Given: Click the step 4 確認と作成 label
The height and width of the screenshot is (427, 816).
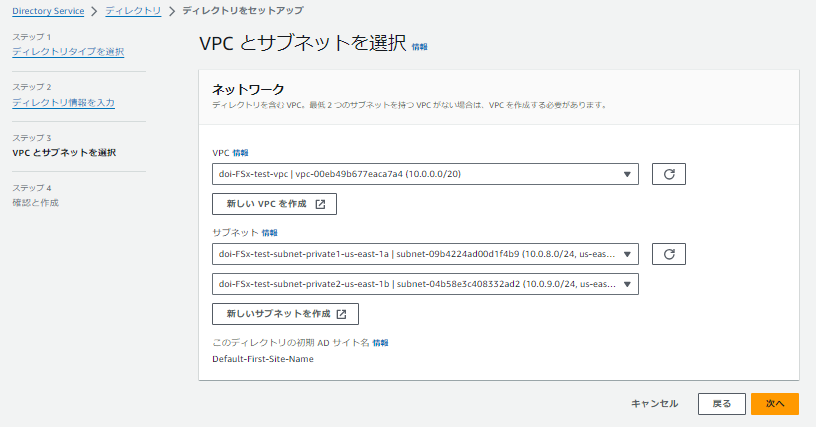Looking at the screenshot, I should point(35,203).
